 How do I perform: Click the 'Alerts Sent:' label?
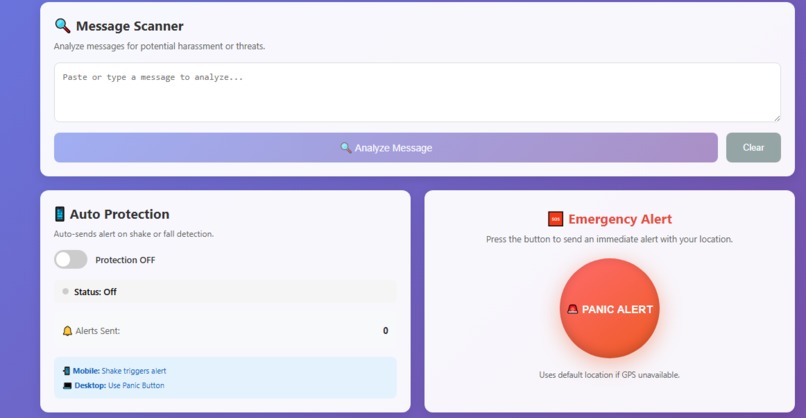tap(98, 331)
